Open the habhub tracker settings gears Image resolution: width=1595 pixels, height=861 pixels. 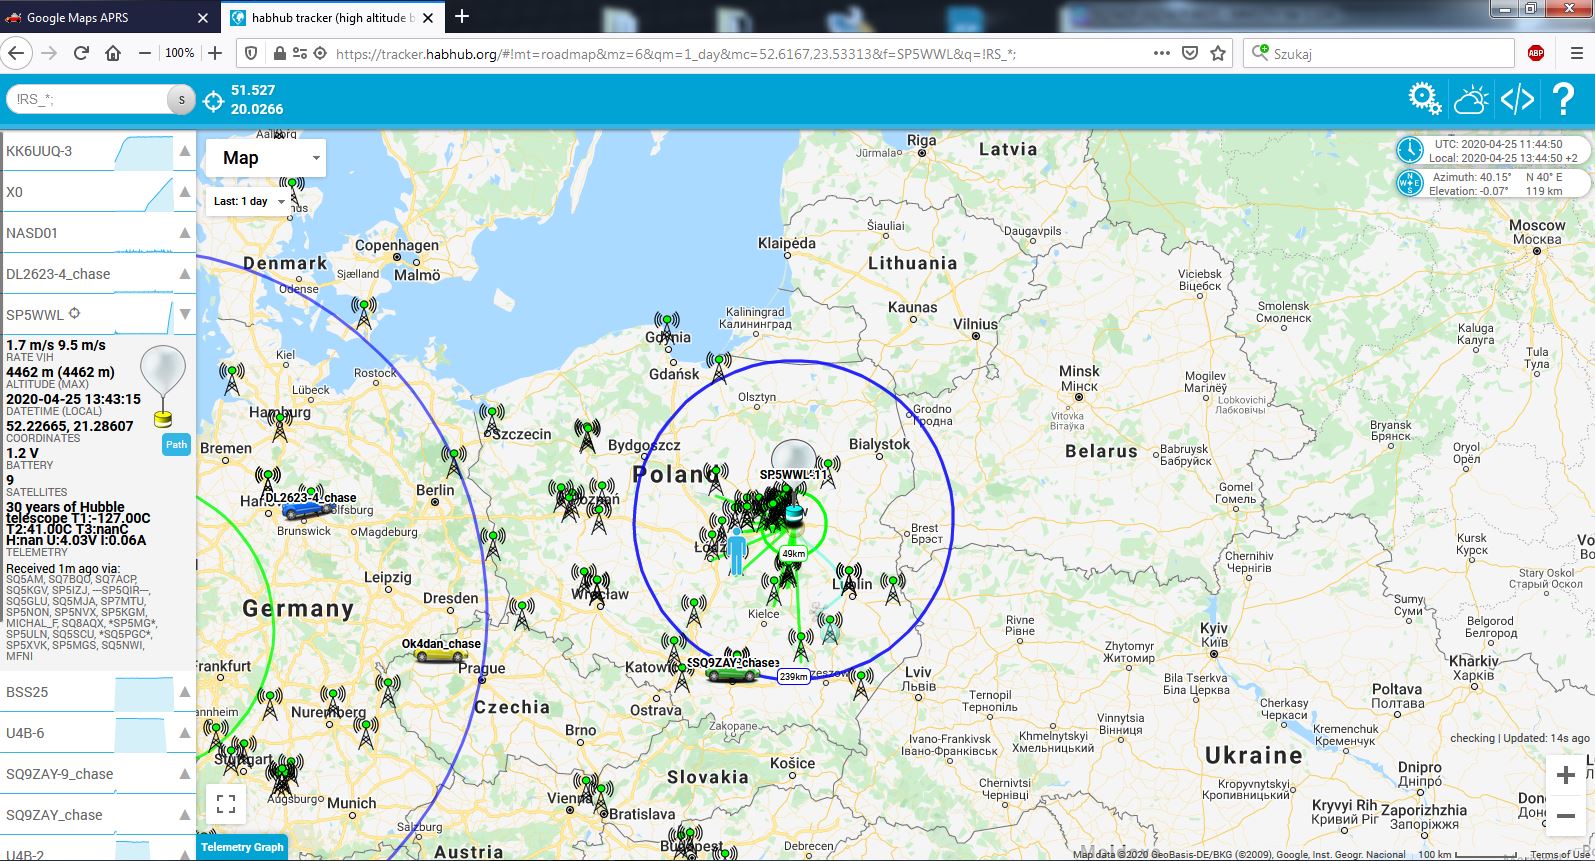coord(1424,99)
